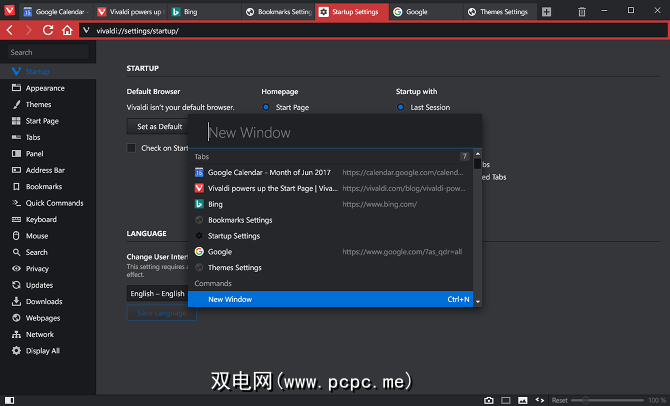670x406 pixels.
Task: Select Bookmarks Settings in quick commands list
Action: coord(330,220)
